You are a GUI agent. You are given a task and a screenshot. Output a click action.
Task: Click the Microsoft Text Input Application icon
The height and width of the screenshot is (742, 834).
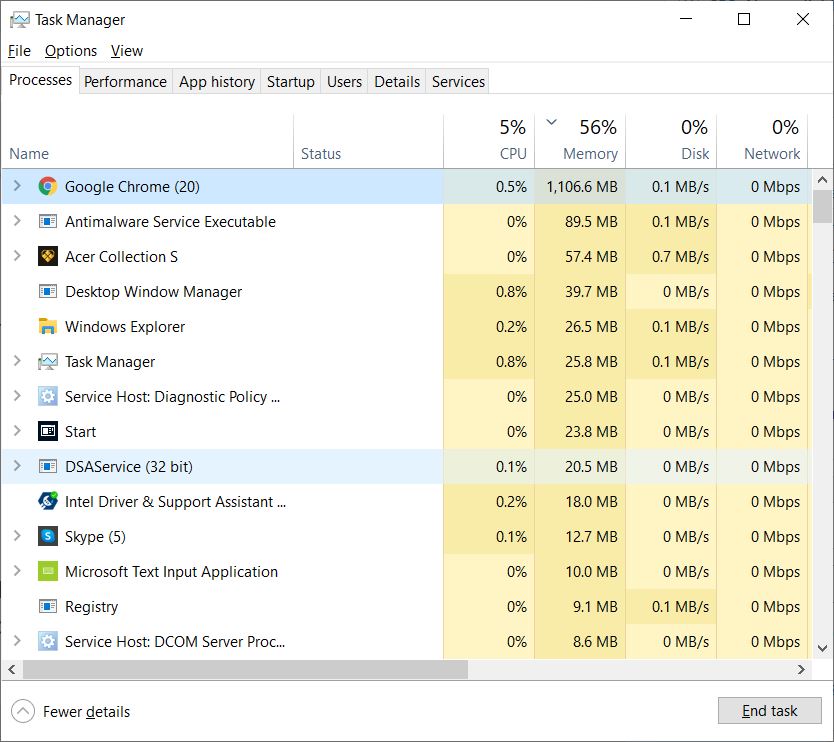[x=48, y=571]
